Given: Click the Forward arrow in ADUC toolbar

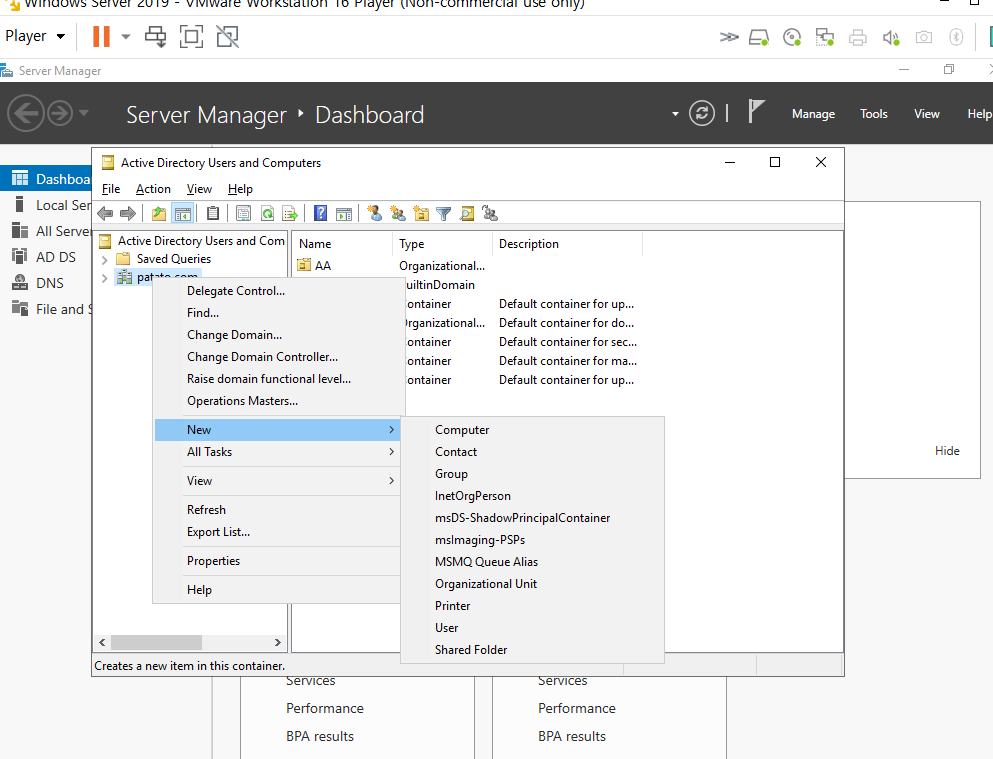Looking at the screenshot, I should tap(128, 214).
